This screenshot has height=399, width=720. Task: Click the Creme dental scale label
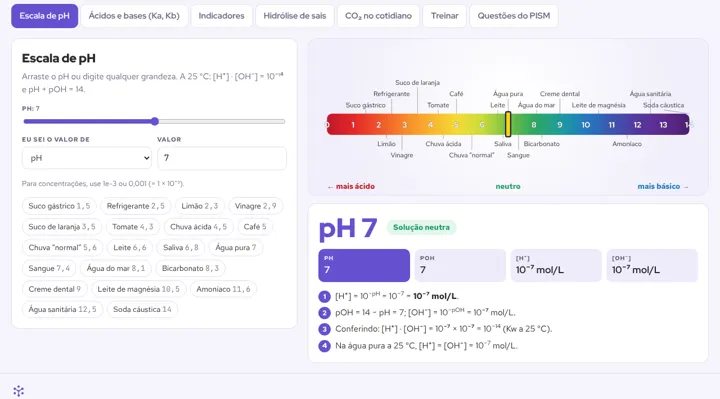click(560, 94)
